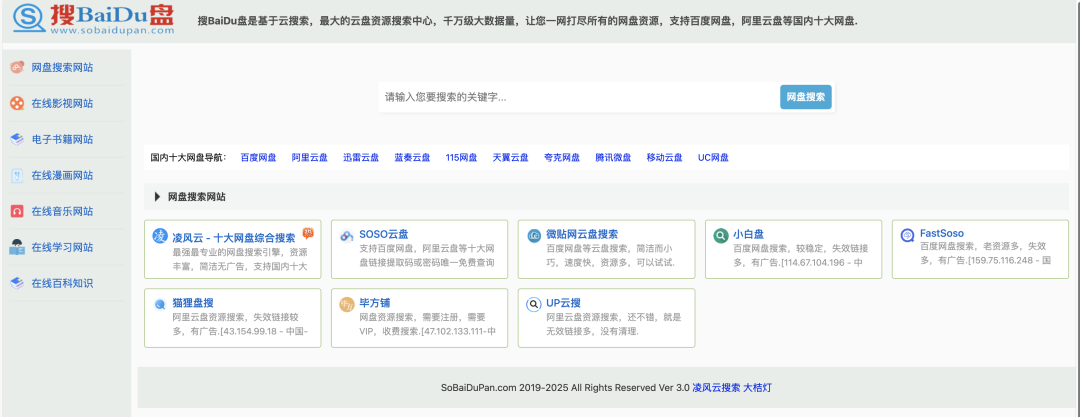Open the FastSoso title link
Viewport: 1080px width, 417px height.
click(x=942, y=233)
